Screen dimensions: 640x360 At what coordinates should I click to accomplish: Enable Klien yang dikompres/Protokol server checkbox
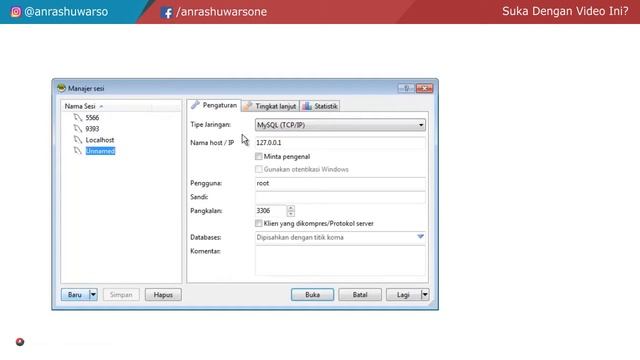(x=258, y=223)
